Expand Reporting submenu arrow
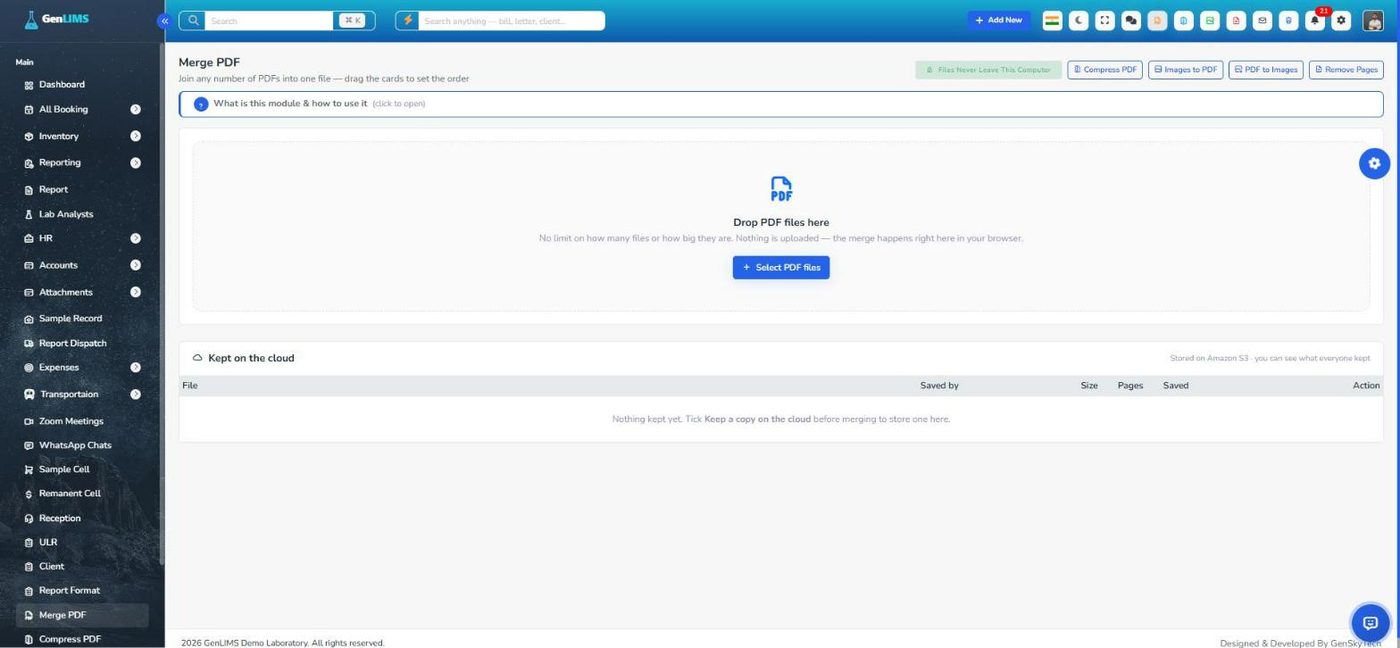This screenshot has width=1400, height=648. point(135,163)
